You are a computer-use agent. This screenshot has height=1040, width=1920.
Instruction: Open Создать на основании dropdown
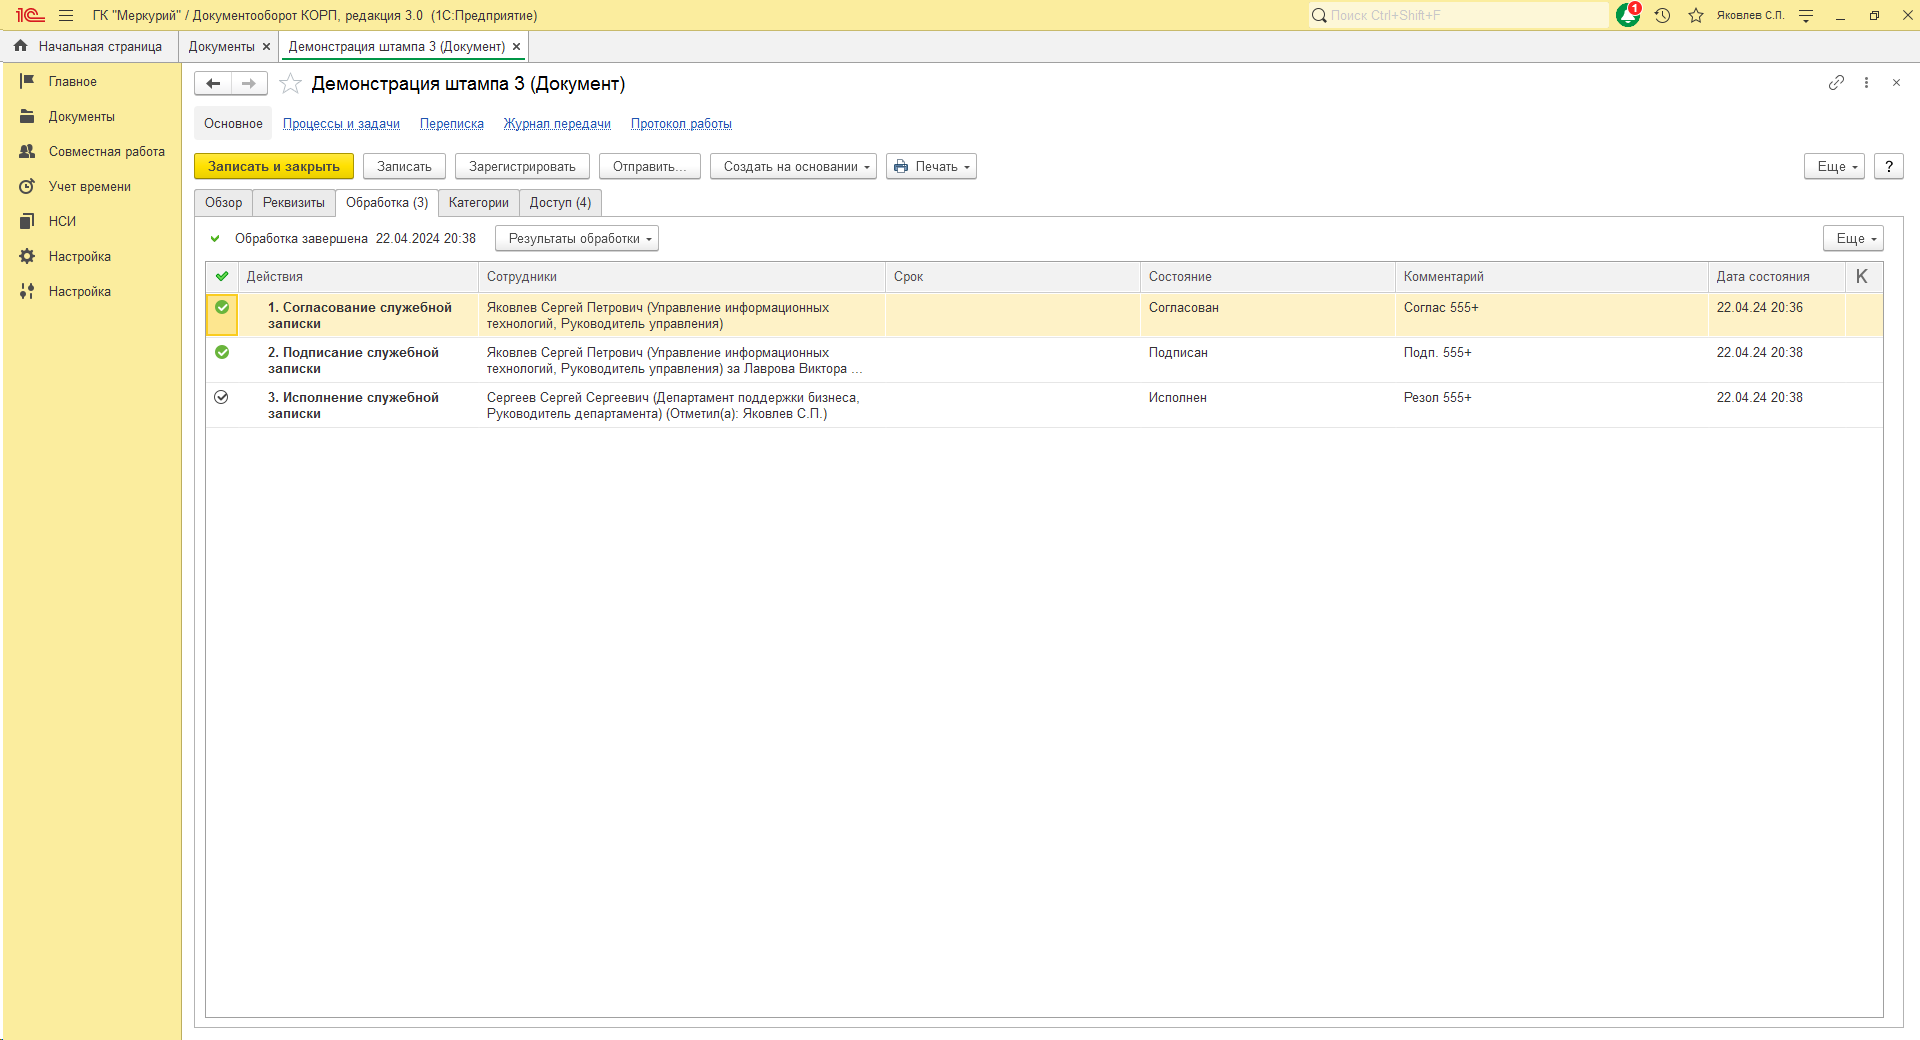pyautogui.click(x=793, y=167)
